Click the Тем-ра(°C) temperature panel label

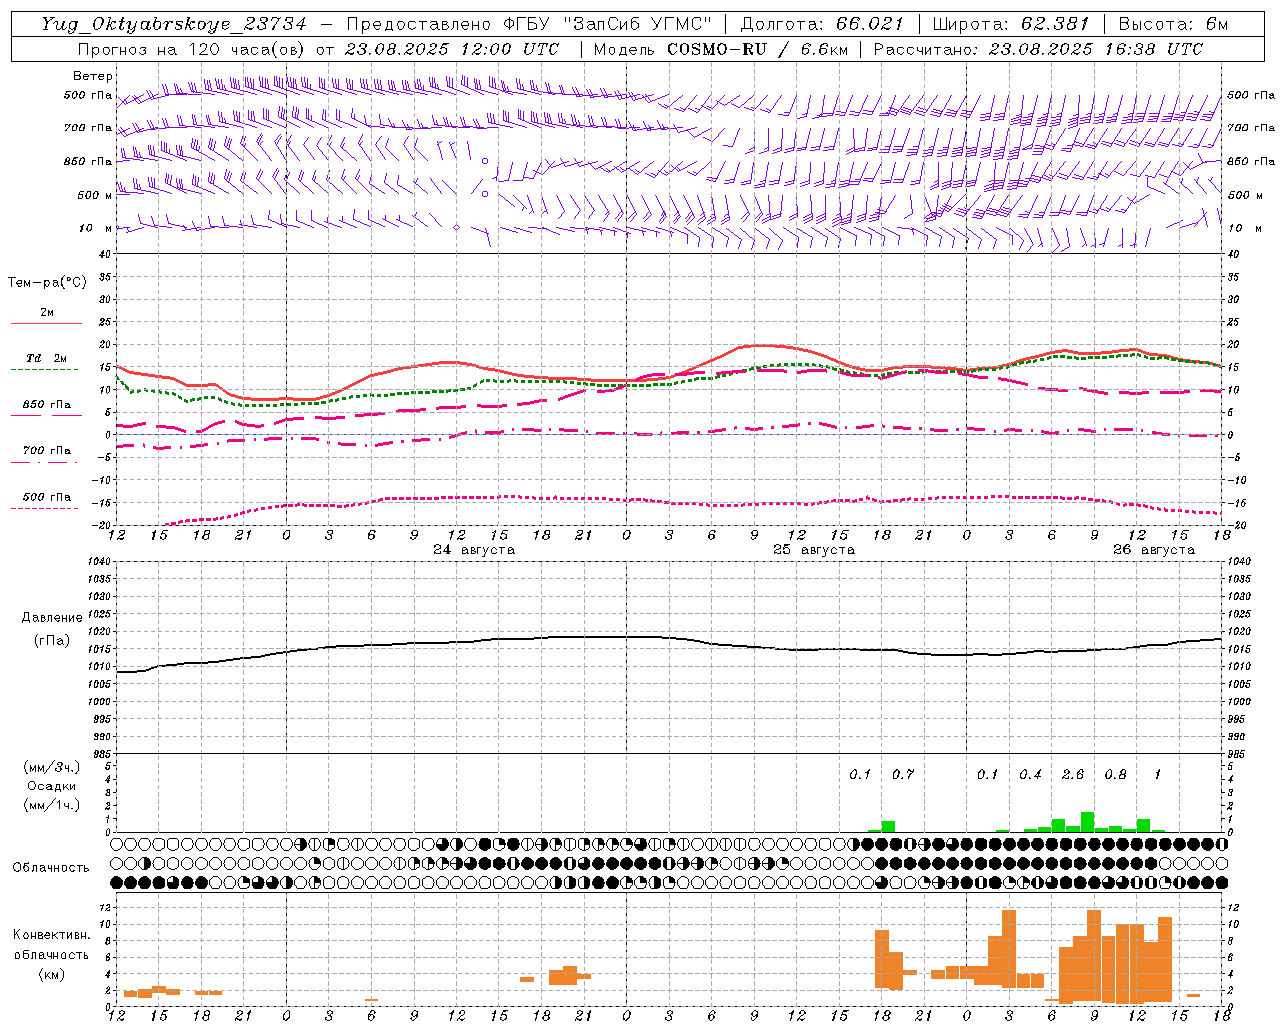point(47,283)
